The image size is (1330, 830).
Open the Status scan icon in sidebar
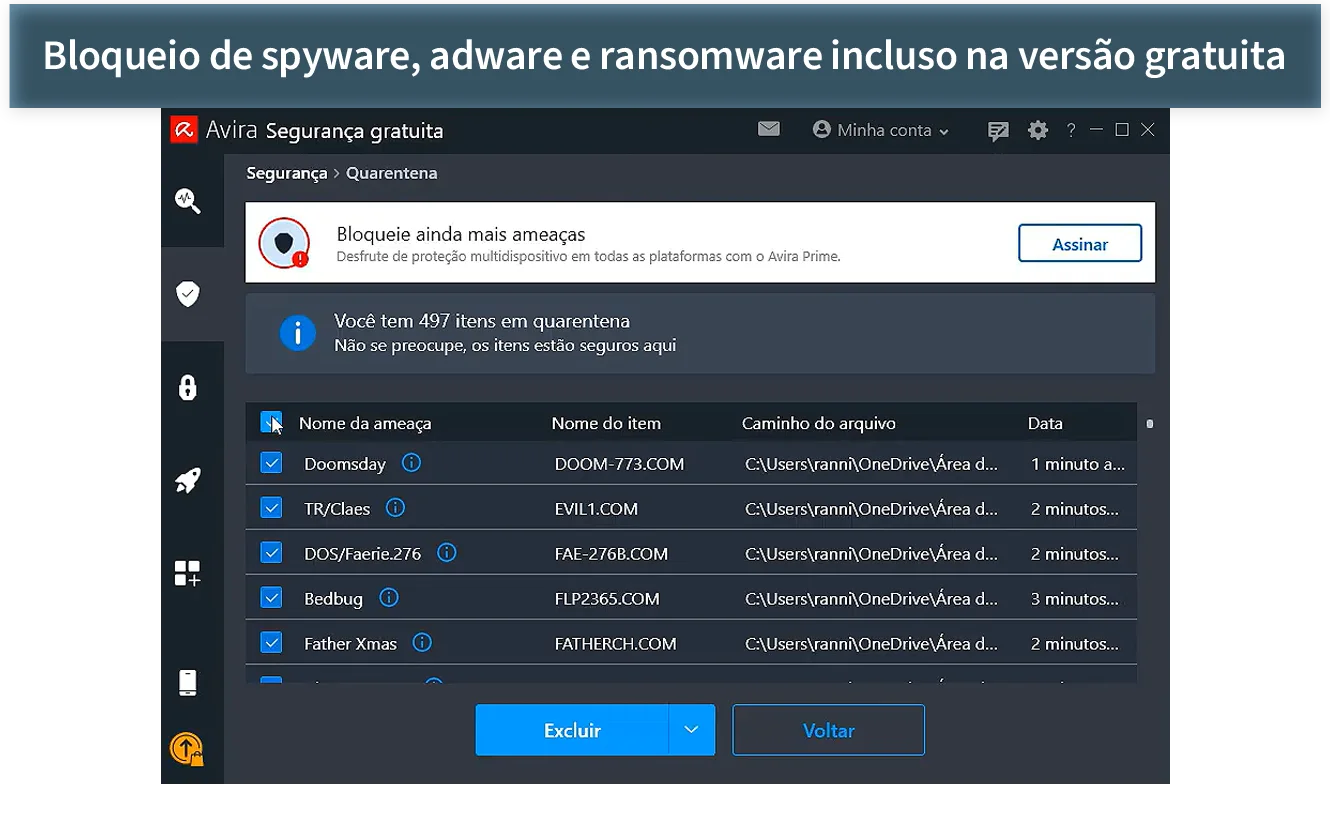[x=188, y=200]
